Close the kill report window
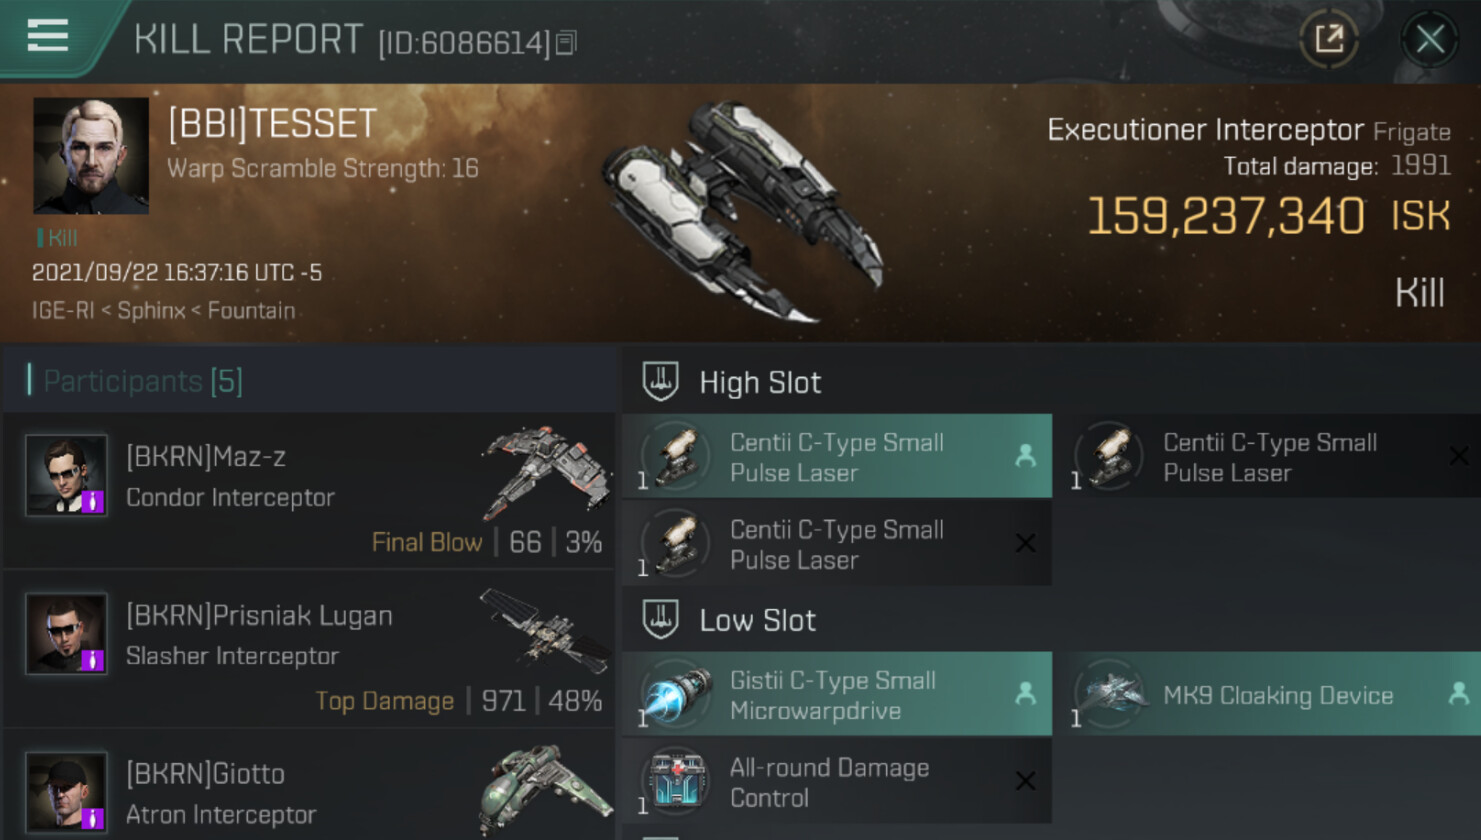This screenshot has height=840, width=1481. pyautogui.click(x=1430, y=40)
